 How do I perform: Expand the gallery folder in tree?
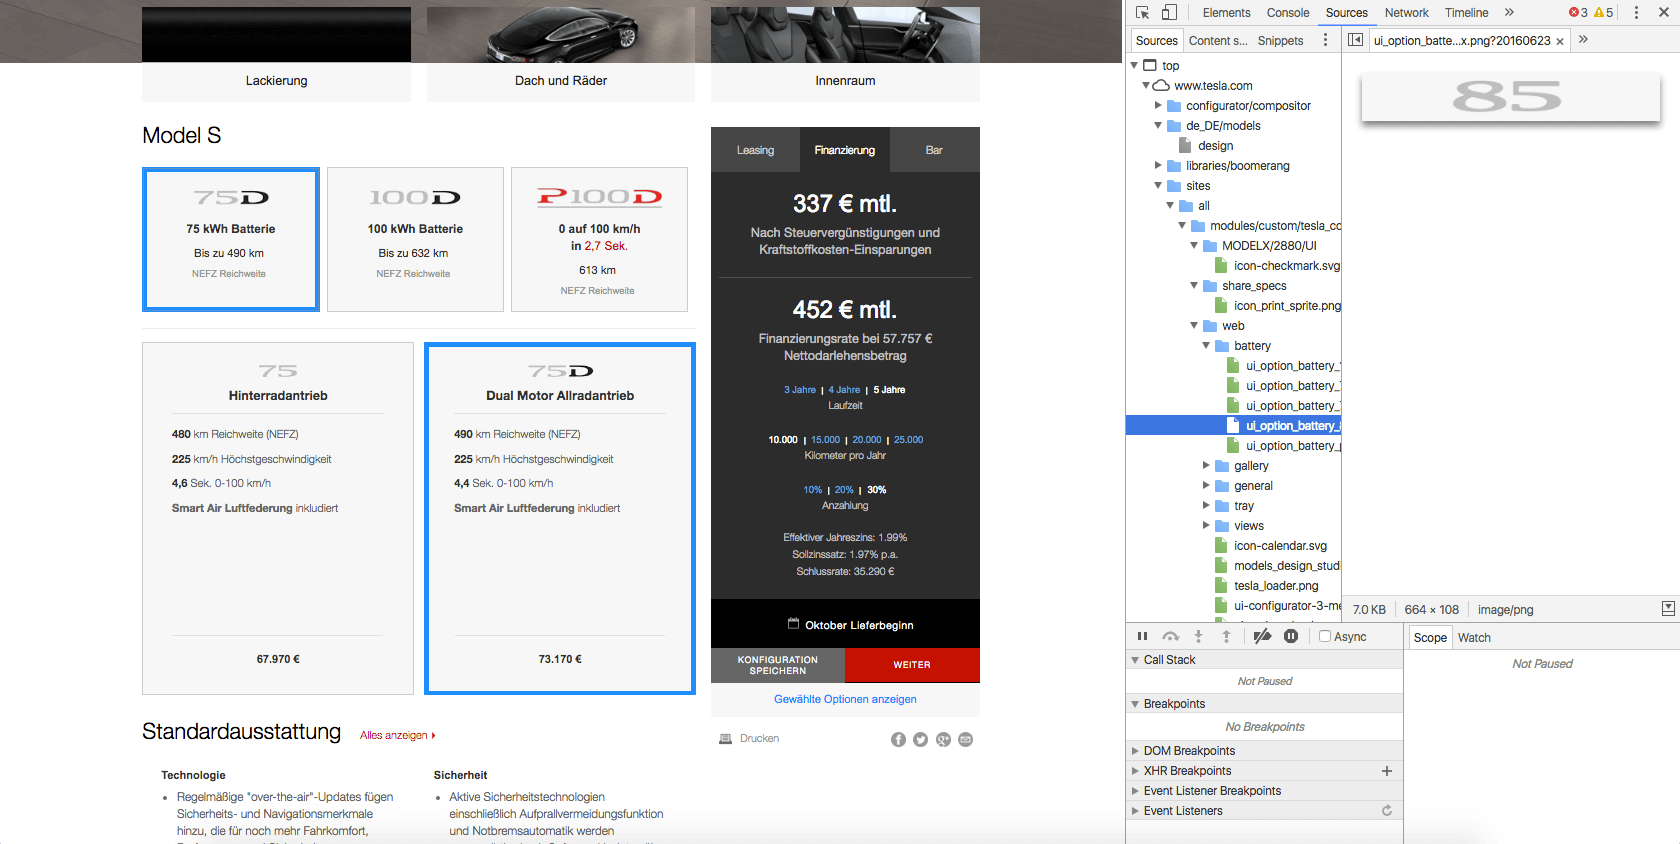(1206, 466)
